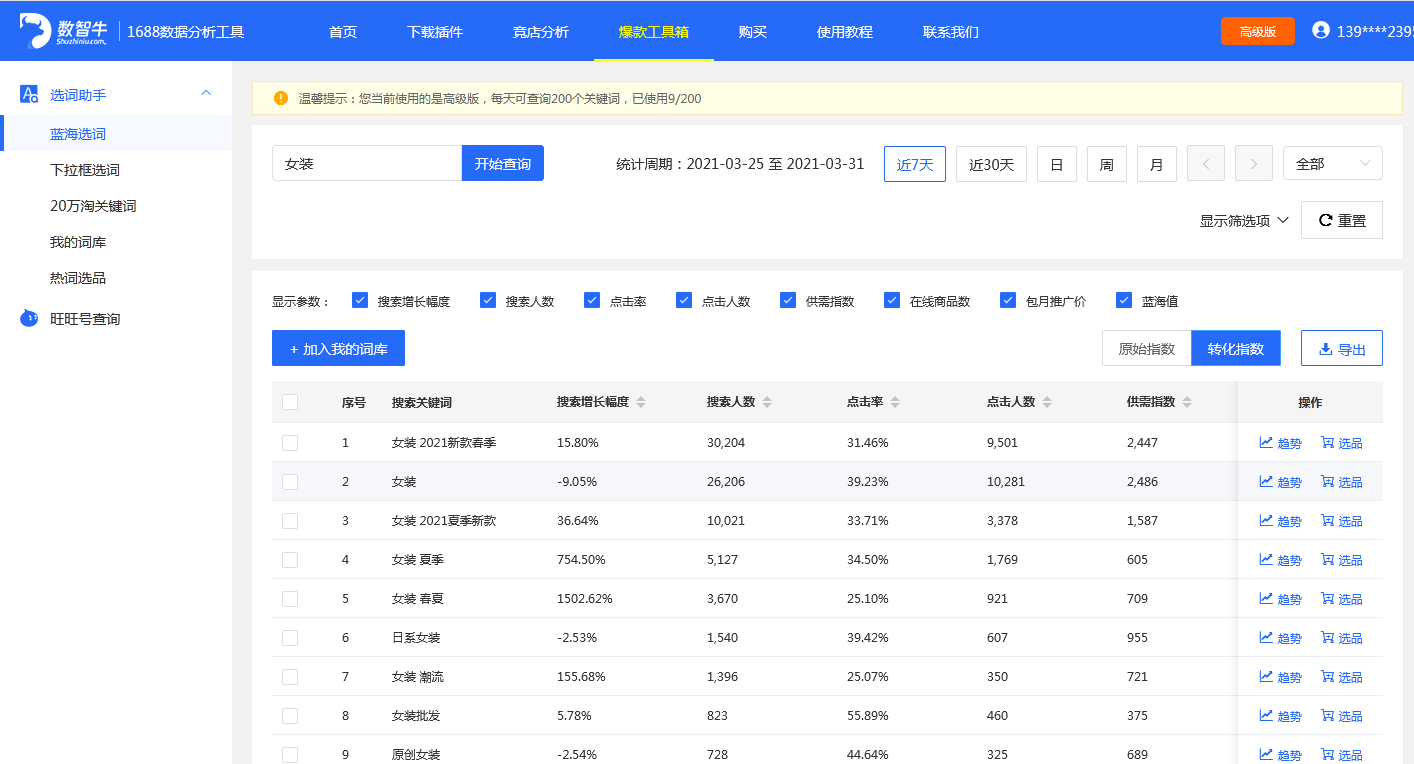Toggle 在线商品数 display parameter checkbox
Screen dimensions: 1414x764
pos(892,300)
